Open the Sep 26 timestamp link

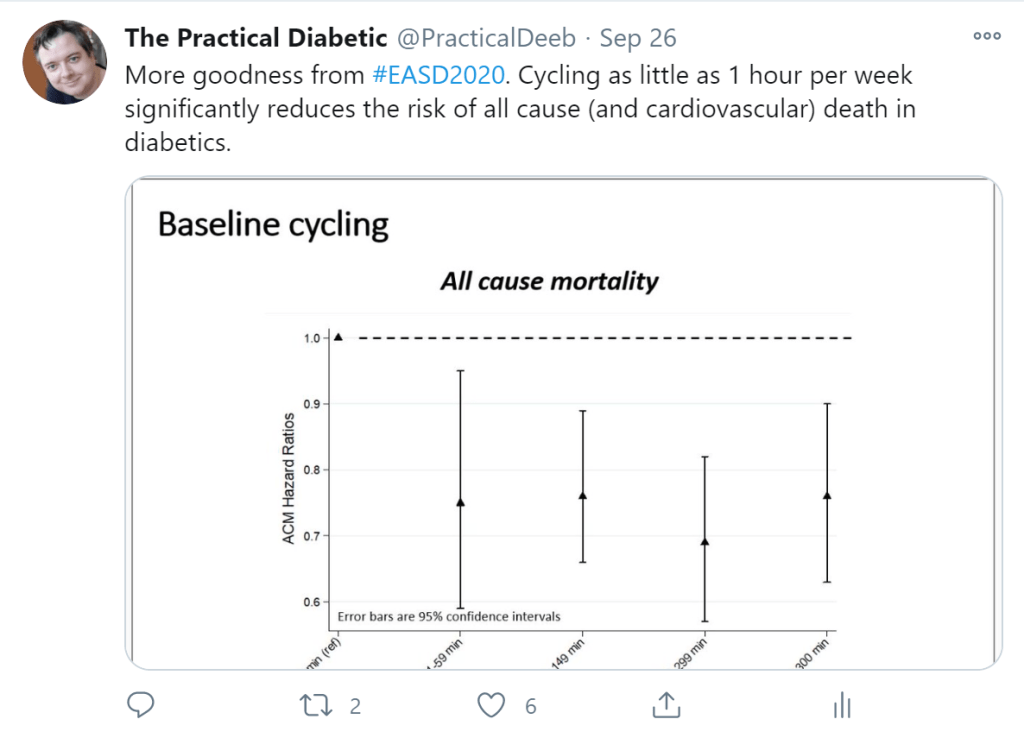(x=638, y=39)
